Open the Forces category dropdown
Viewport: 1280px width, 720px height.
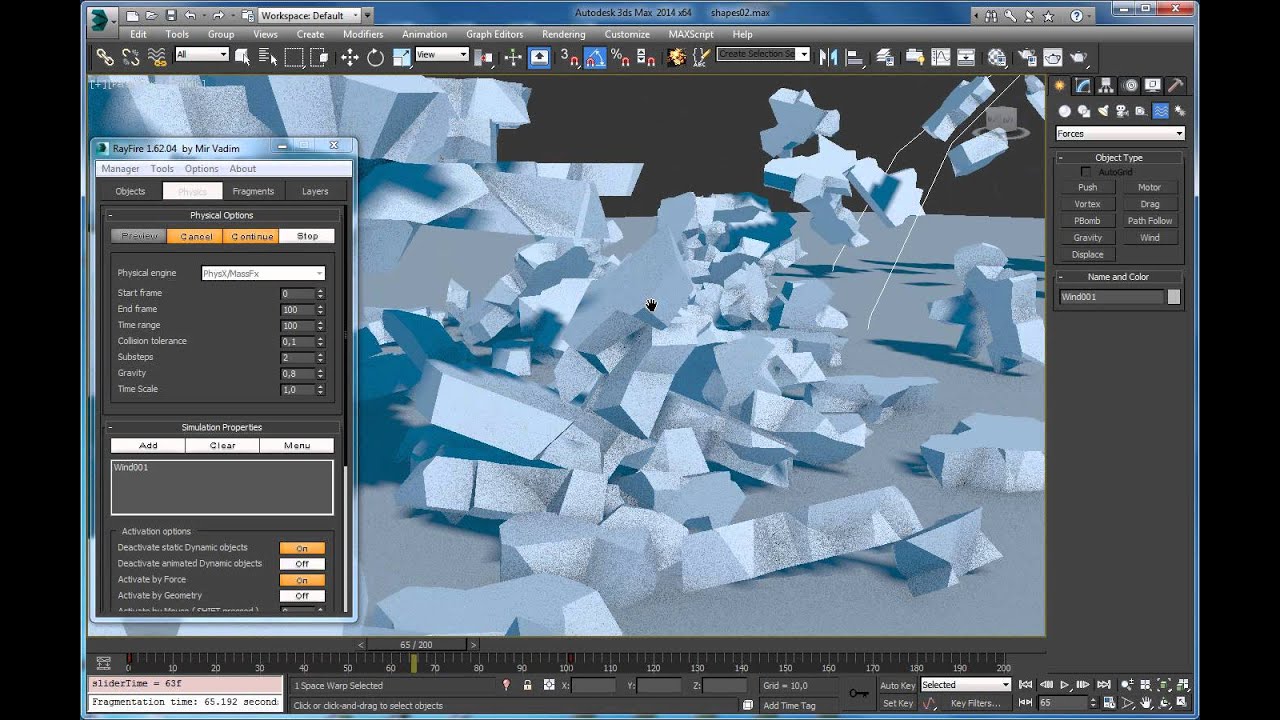(1120, 134)
